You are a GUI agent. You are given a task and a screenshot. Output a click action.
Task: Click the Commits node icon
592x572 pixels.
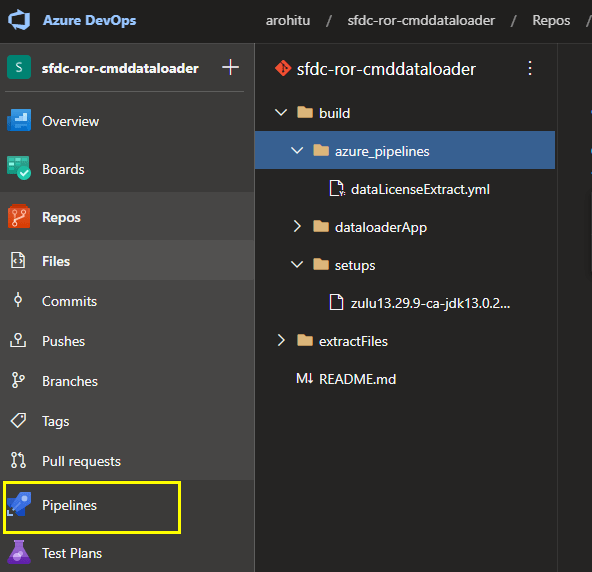[x=18, y=301]
